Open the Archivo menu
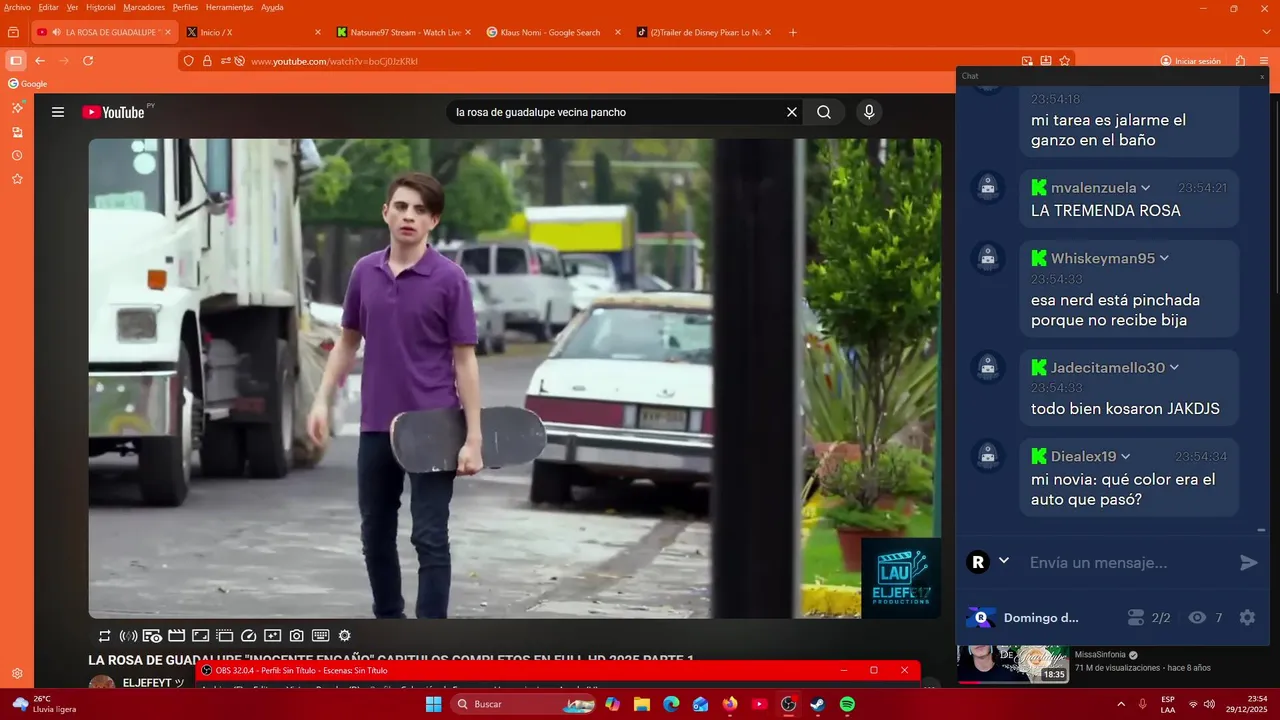The image size is (1280, 720). pos(17,7)
